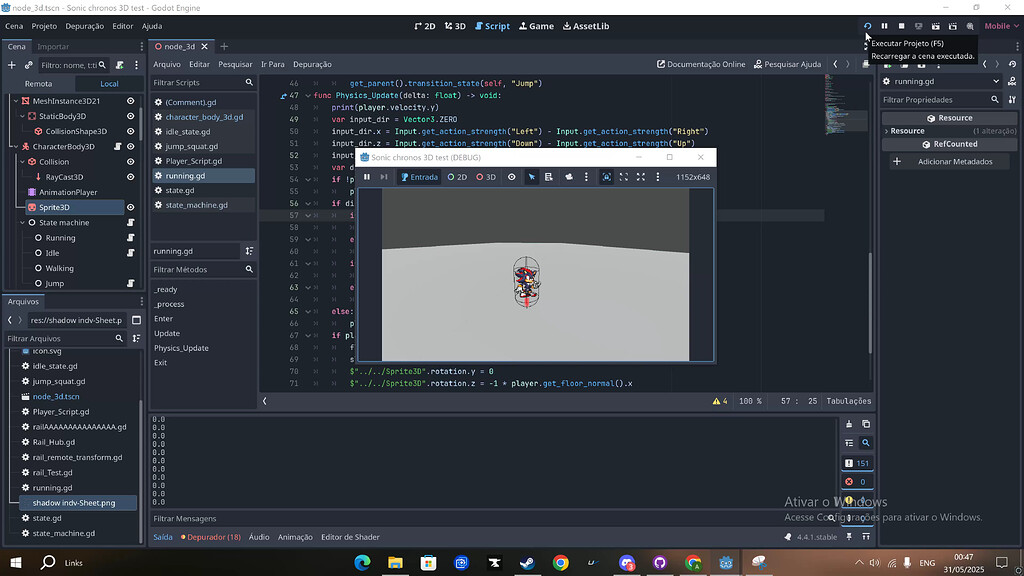Viewport: 1024px width, 576px height.
Task: Toggle visibility of CollisionShape3D
Action: pos(131,131)
